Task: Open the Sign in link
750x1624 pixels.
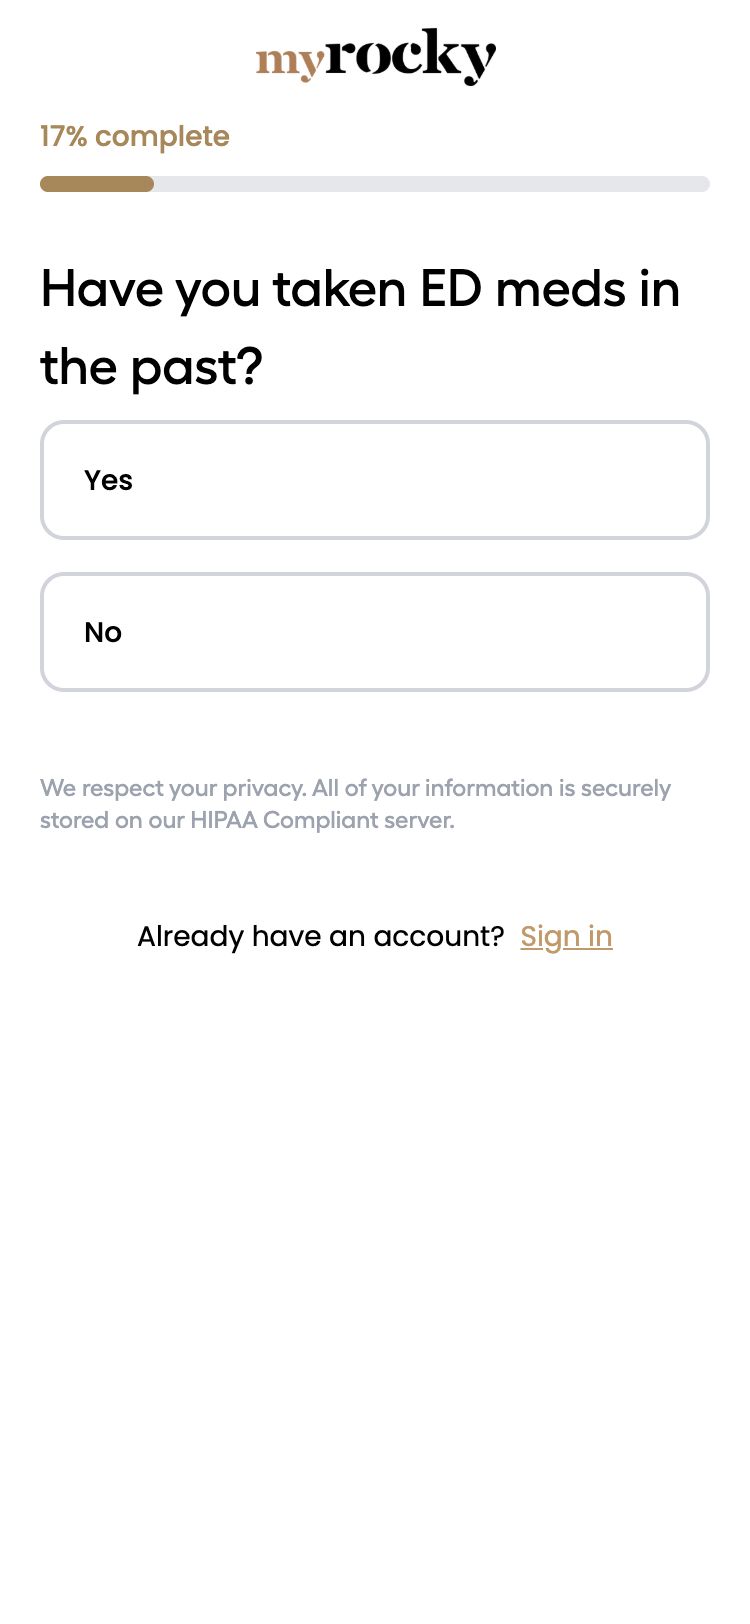Action: click(566, 936)
